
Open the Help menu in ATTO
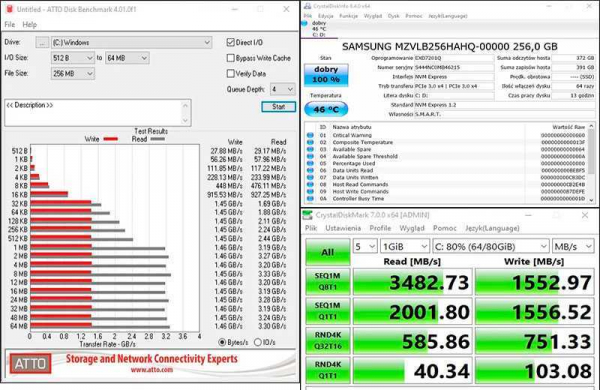(x=29, y=24)
